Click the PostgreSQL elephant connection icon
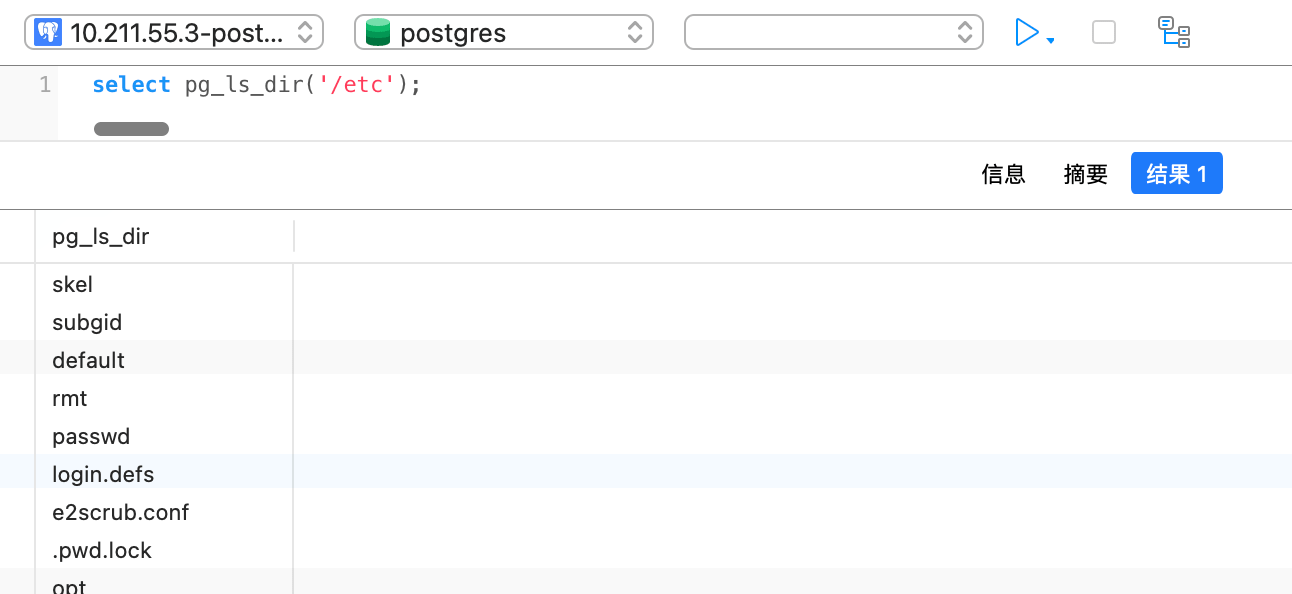1292x594 pixels. coord(48,32)
